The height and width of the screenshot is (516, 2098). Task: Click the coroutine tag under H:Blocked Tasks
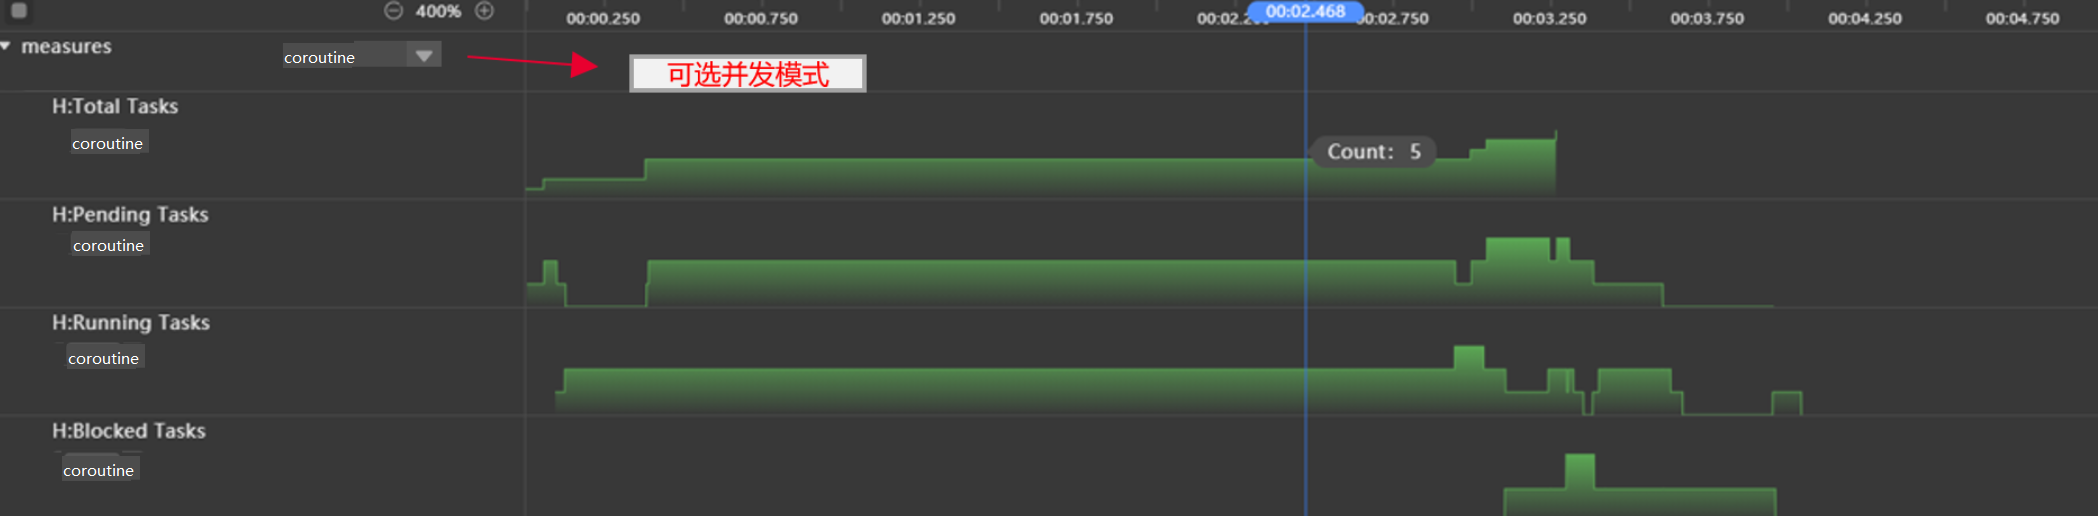[x=99, y=471]
